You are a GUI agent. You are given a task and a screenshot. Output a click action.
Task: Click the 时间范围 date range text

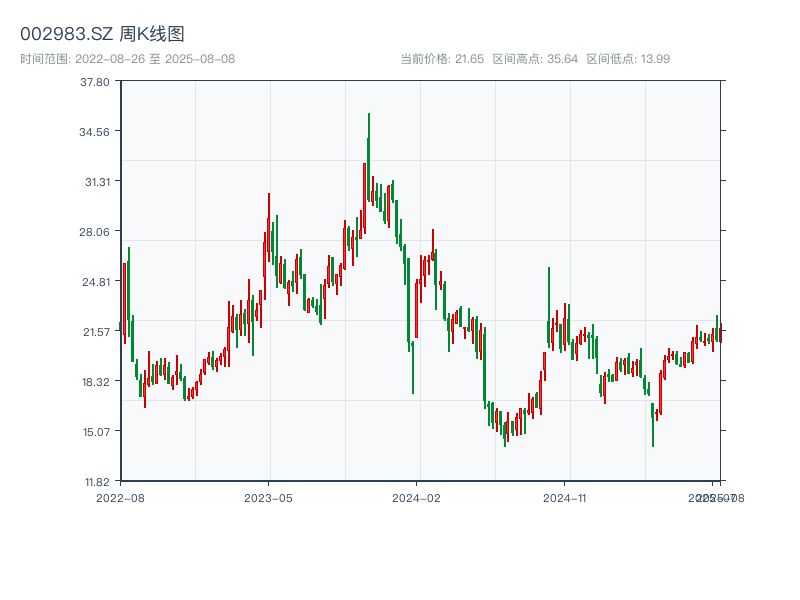[128, 59]
